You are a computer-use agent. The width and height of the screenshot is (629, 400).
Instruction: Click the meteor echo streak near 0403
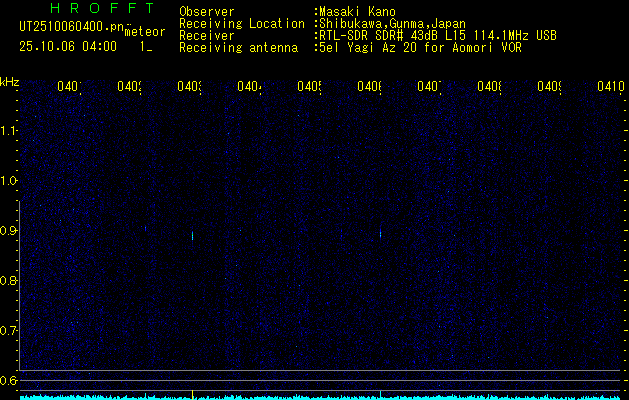tap(193, 236)
